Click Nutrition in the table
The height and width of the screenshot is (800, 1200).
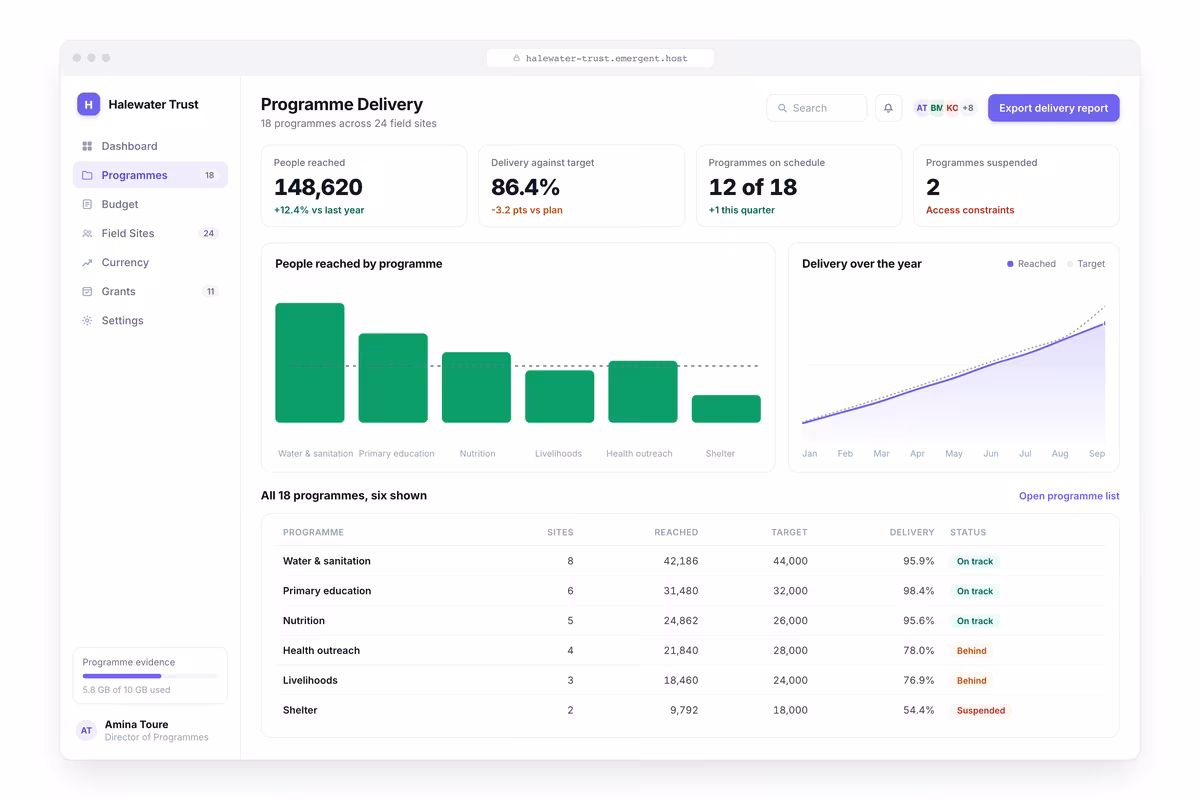[x=304, y=621]
